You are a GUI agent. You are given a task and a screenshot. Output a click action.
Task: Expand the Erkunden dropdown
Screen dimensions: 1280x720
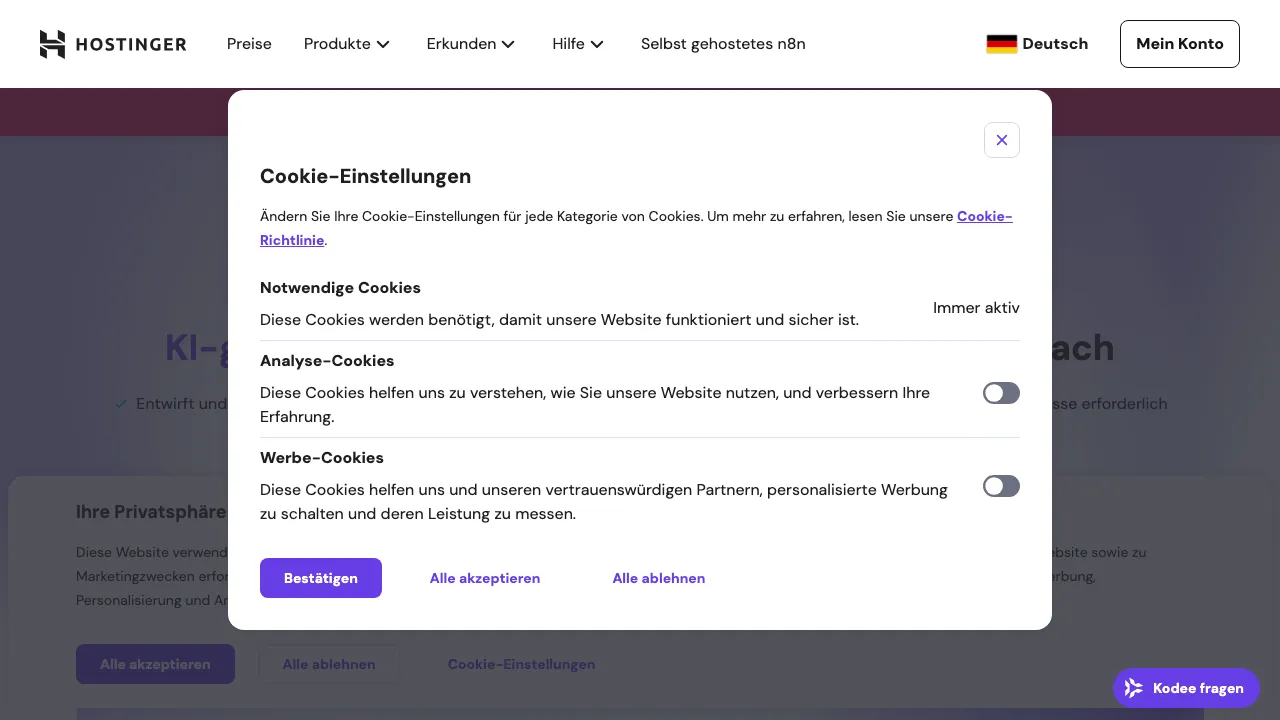click(x=470, y=44)
